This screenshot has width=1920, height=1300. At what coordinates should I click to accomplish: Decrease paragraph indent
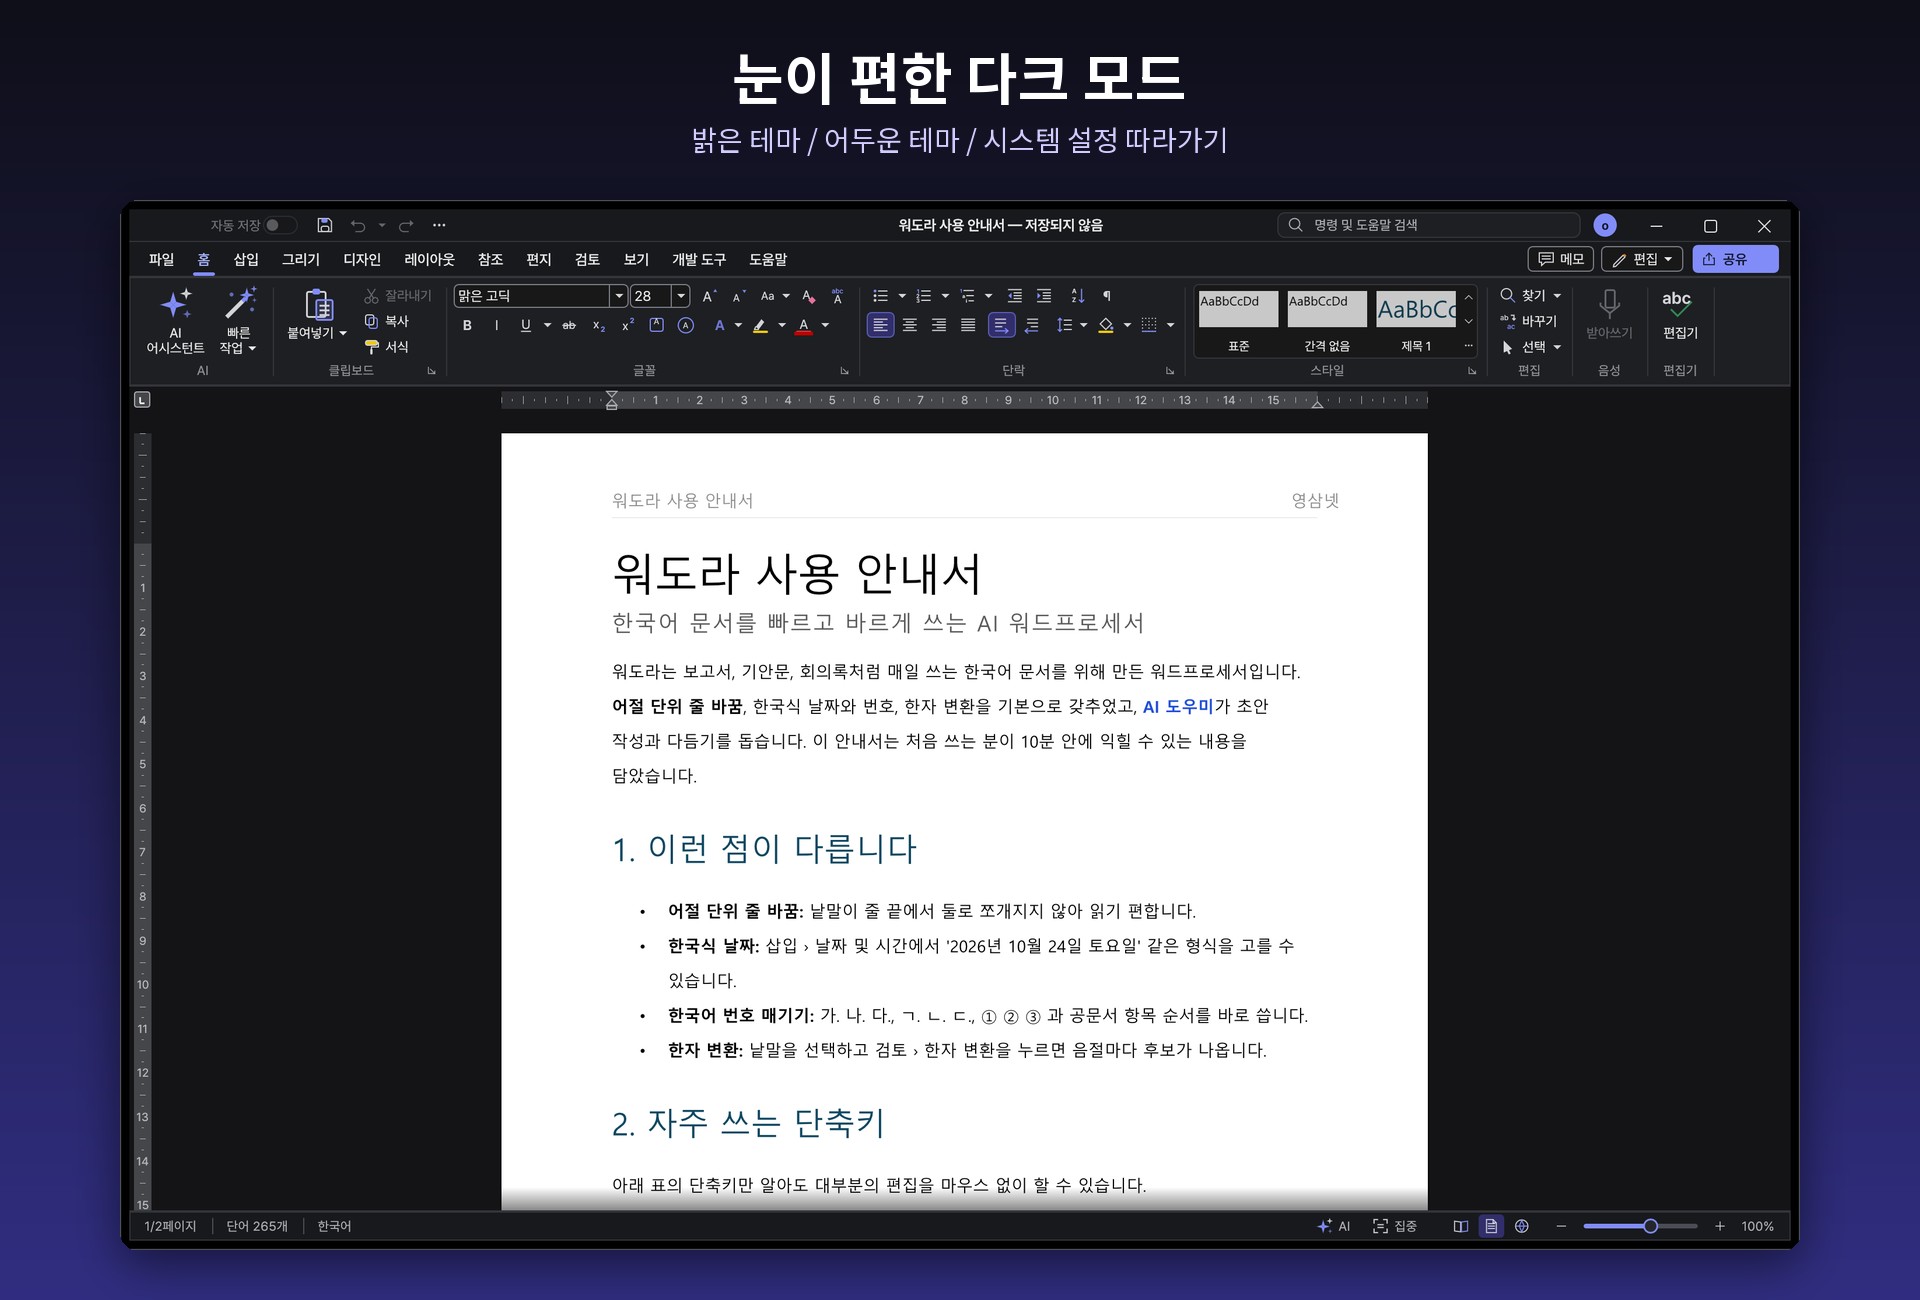coord(1014,296)
